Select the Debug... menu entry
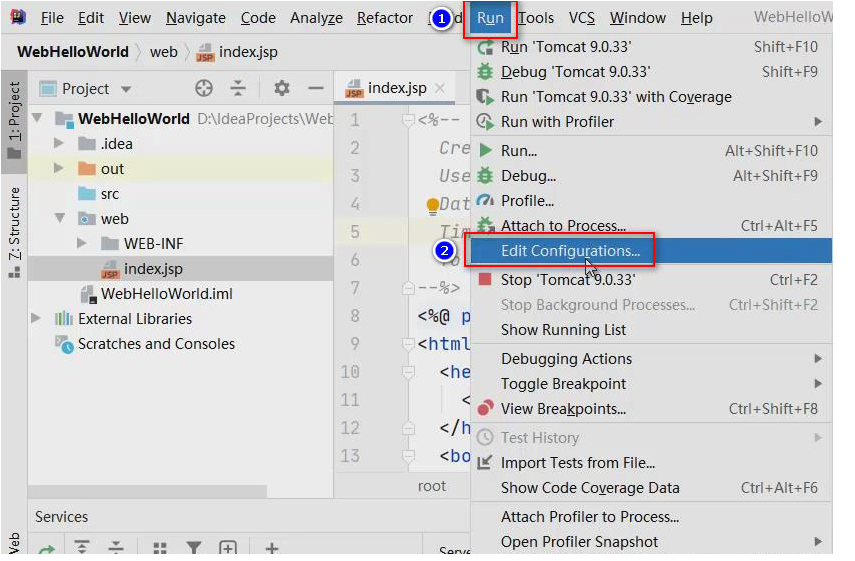This screenshot has width=855, height=561. 651,176
